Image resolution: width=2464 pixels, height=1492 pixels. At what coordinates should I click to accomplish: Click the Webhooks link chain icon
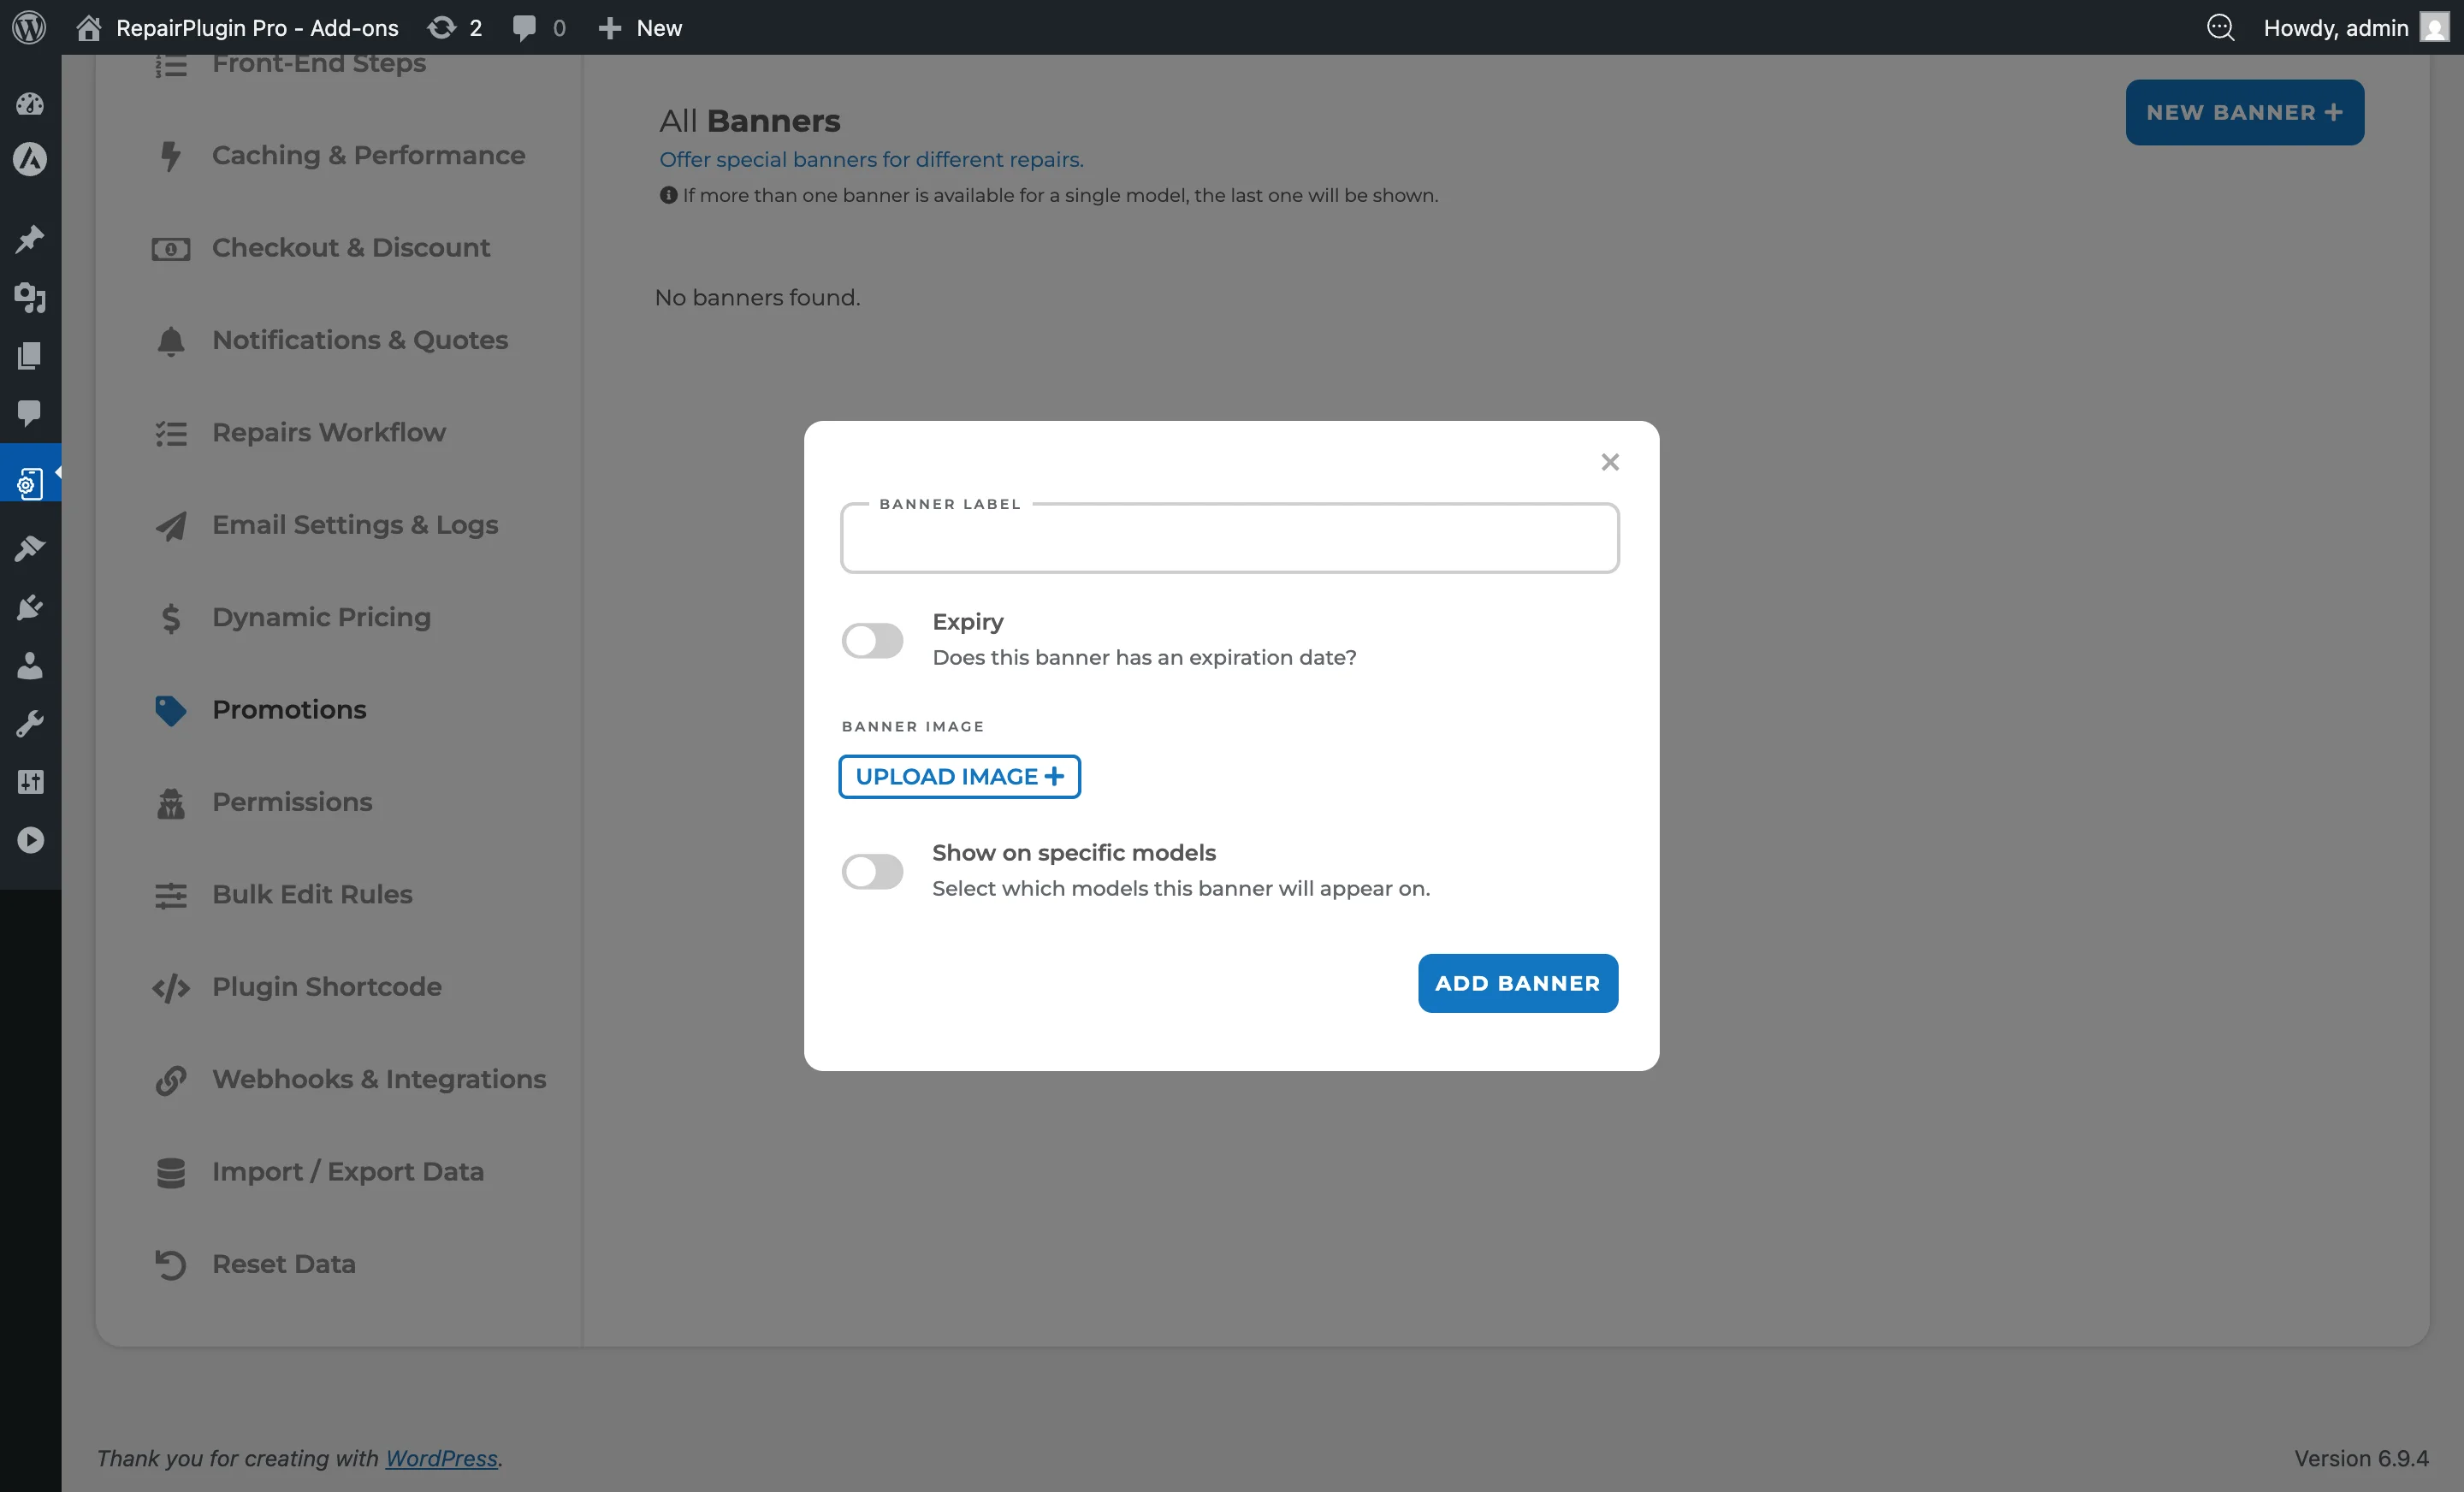pos(171,1080)
